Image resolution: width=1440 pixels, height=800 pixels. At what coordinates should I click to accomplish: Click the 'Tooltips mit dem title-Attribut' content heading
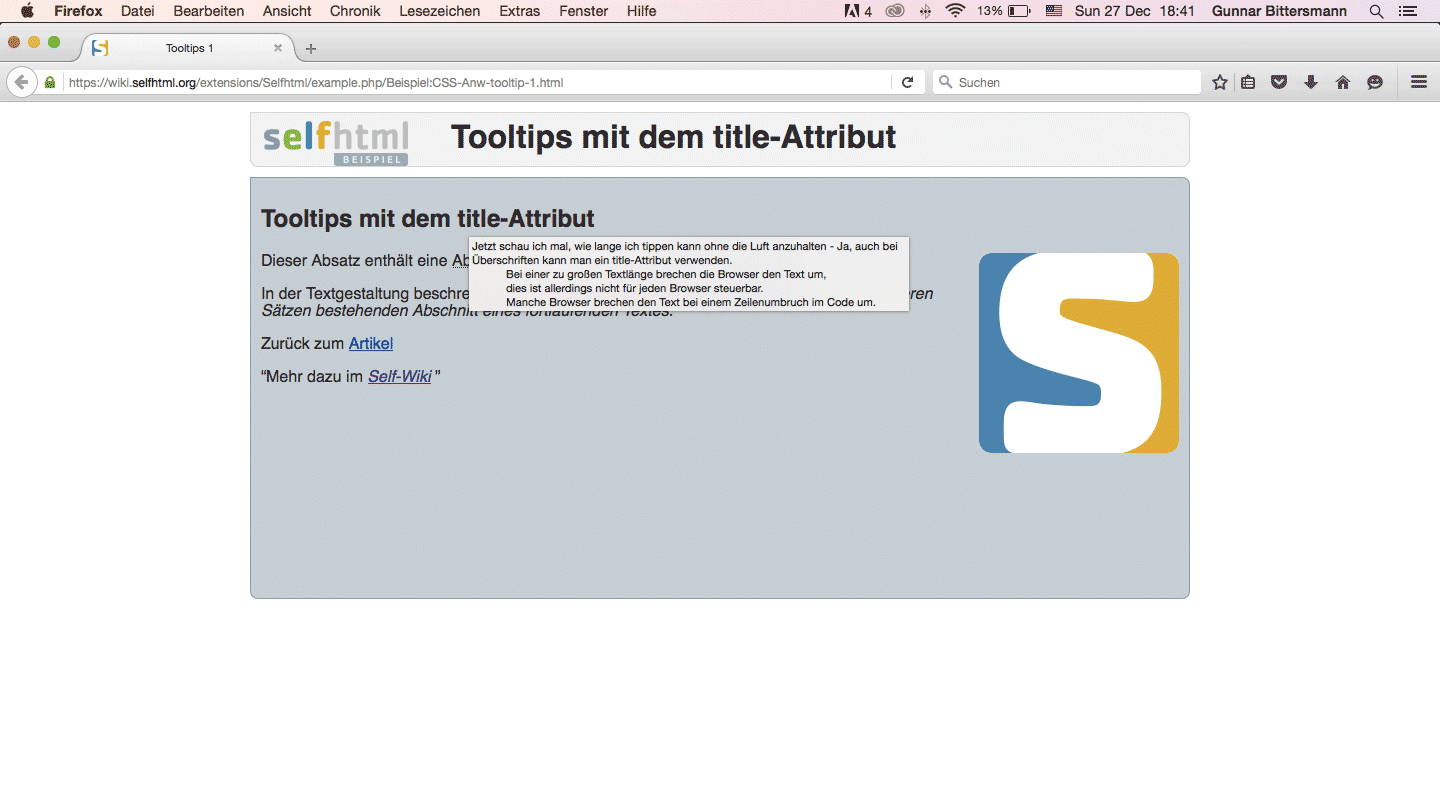428,218
